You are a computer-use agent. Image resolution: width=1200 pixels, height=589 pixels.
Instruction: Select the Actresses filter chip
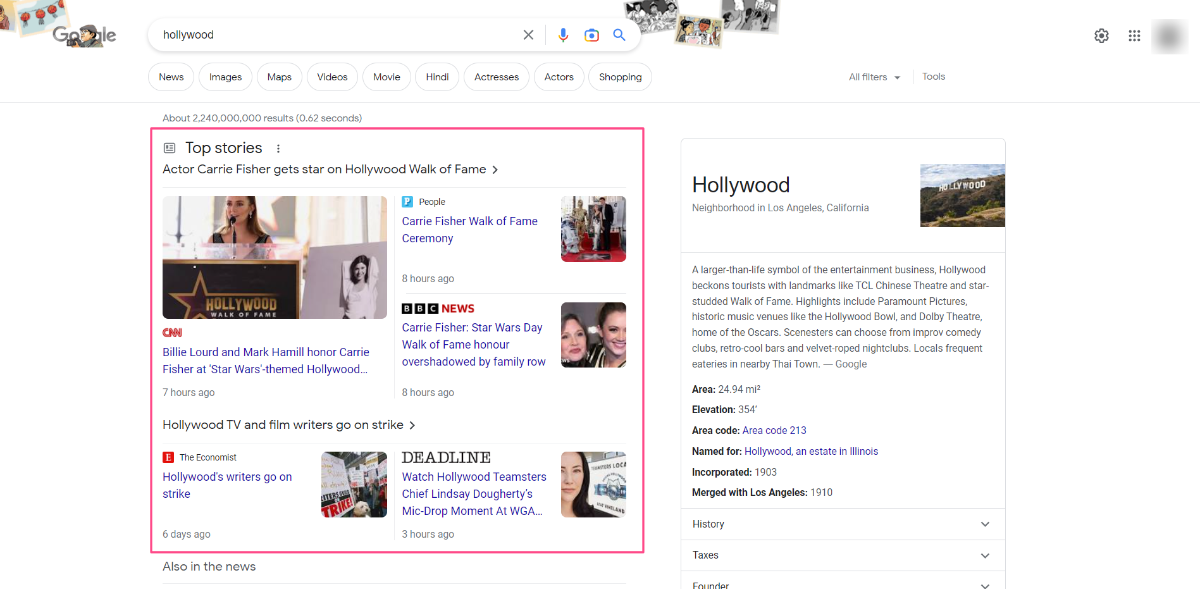point(497,77)
